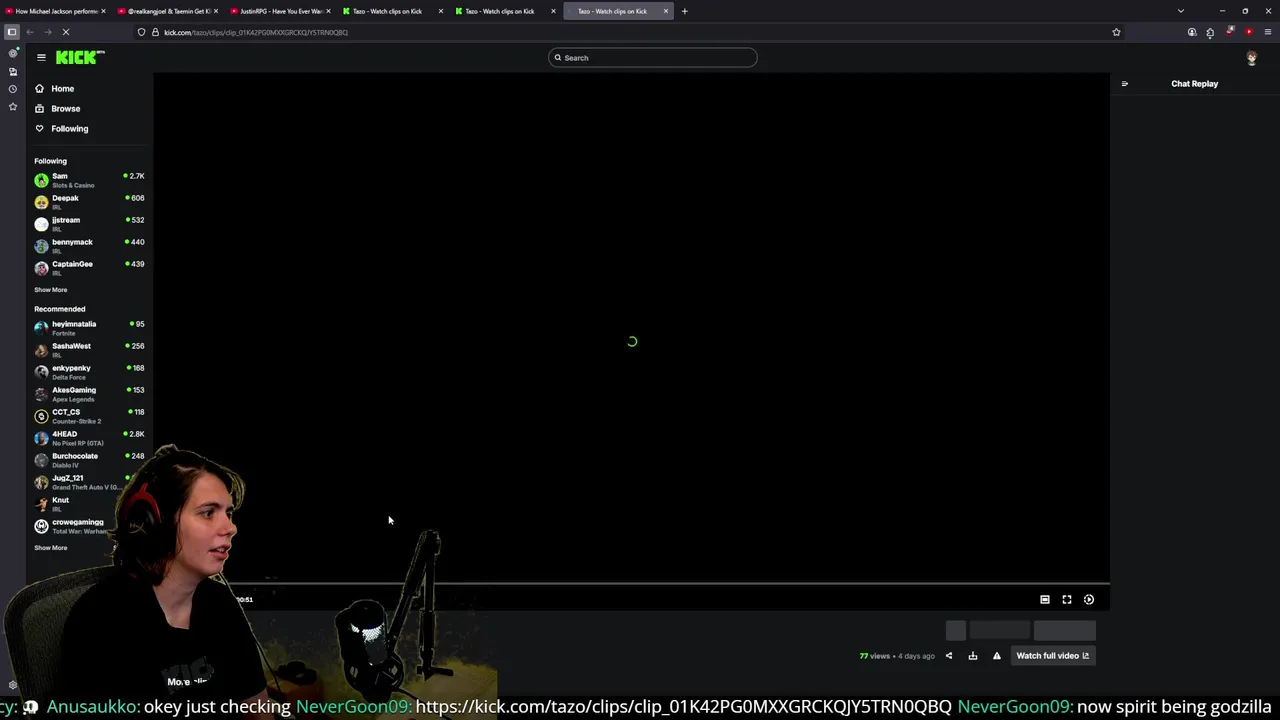Open followed channel bennymack

pos(89,246)
